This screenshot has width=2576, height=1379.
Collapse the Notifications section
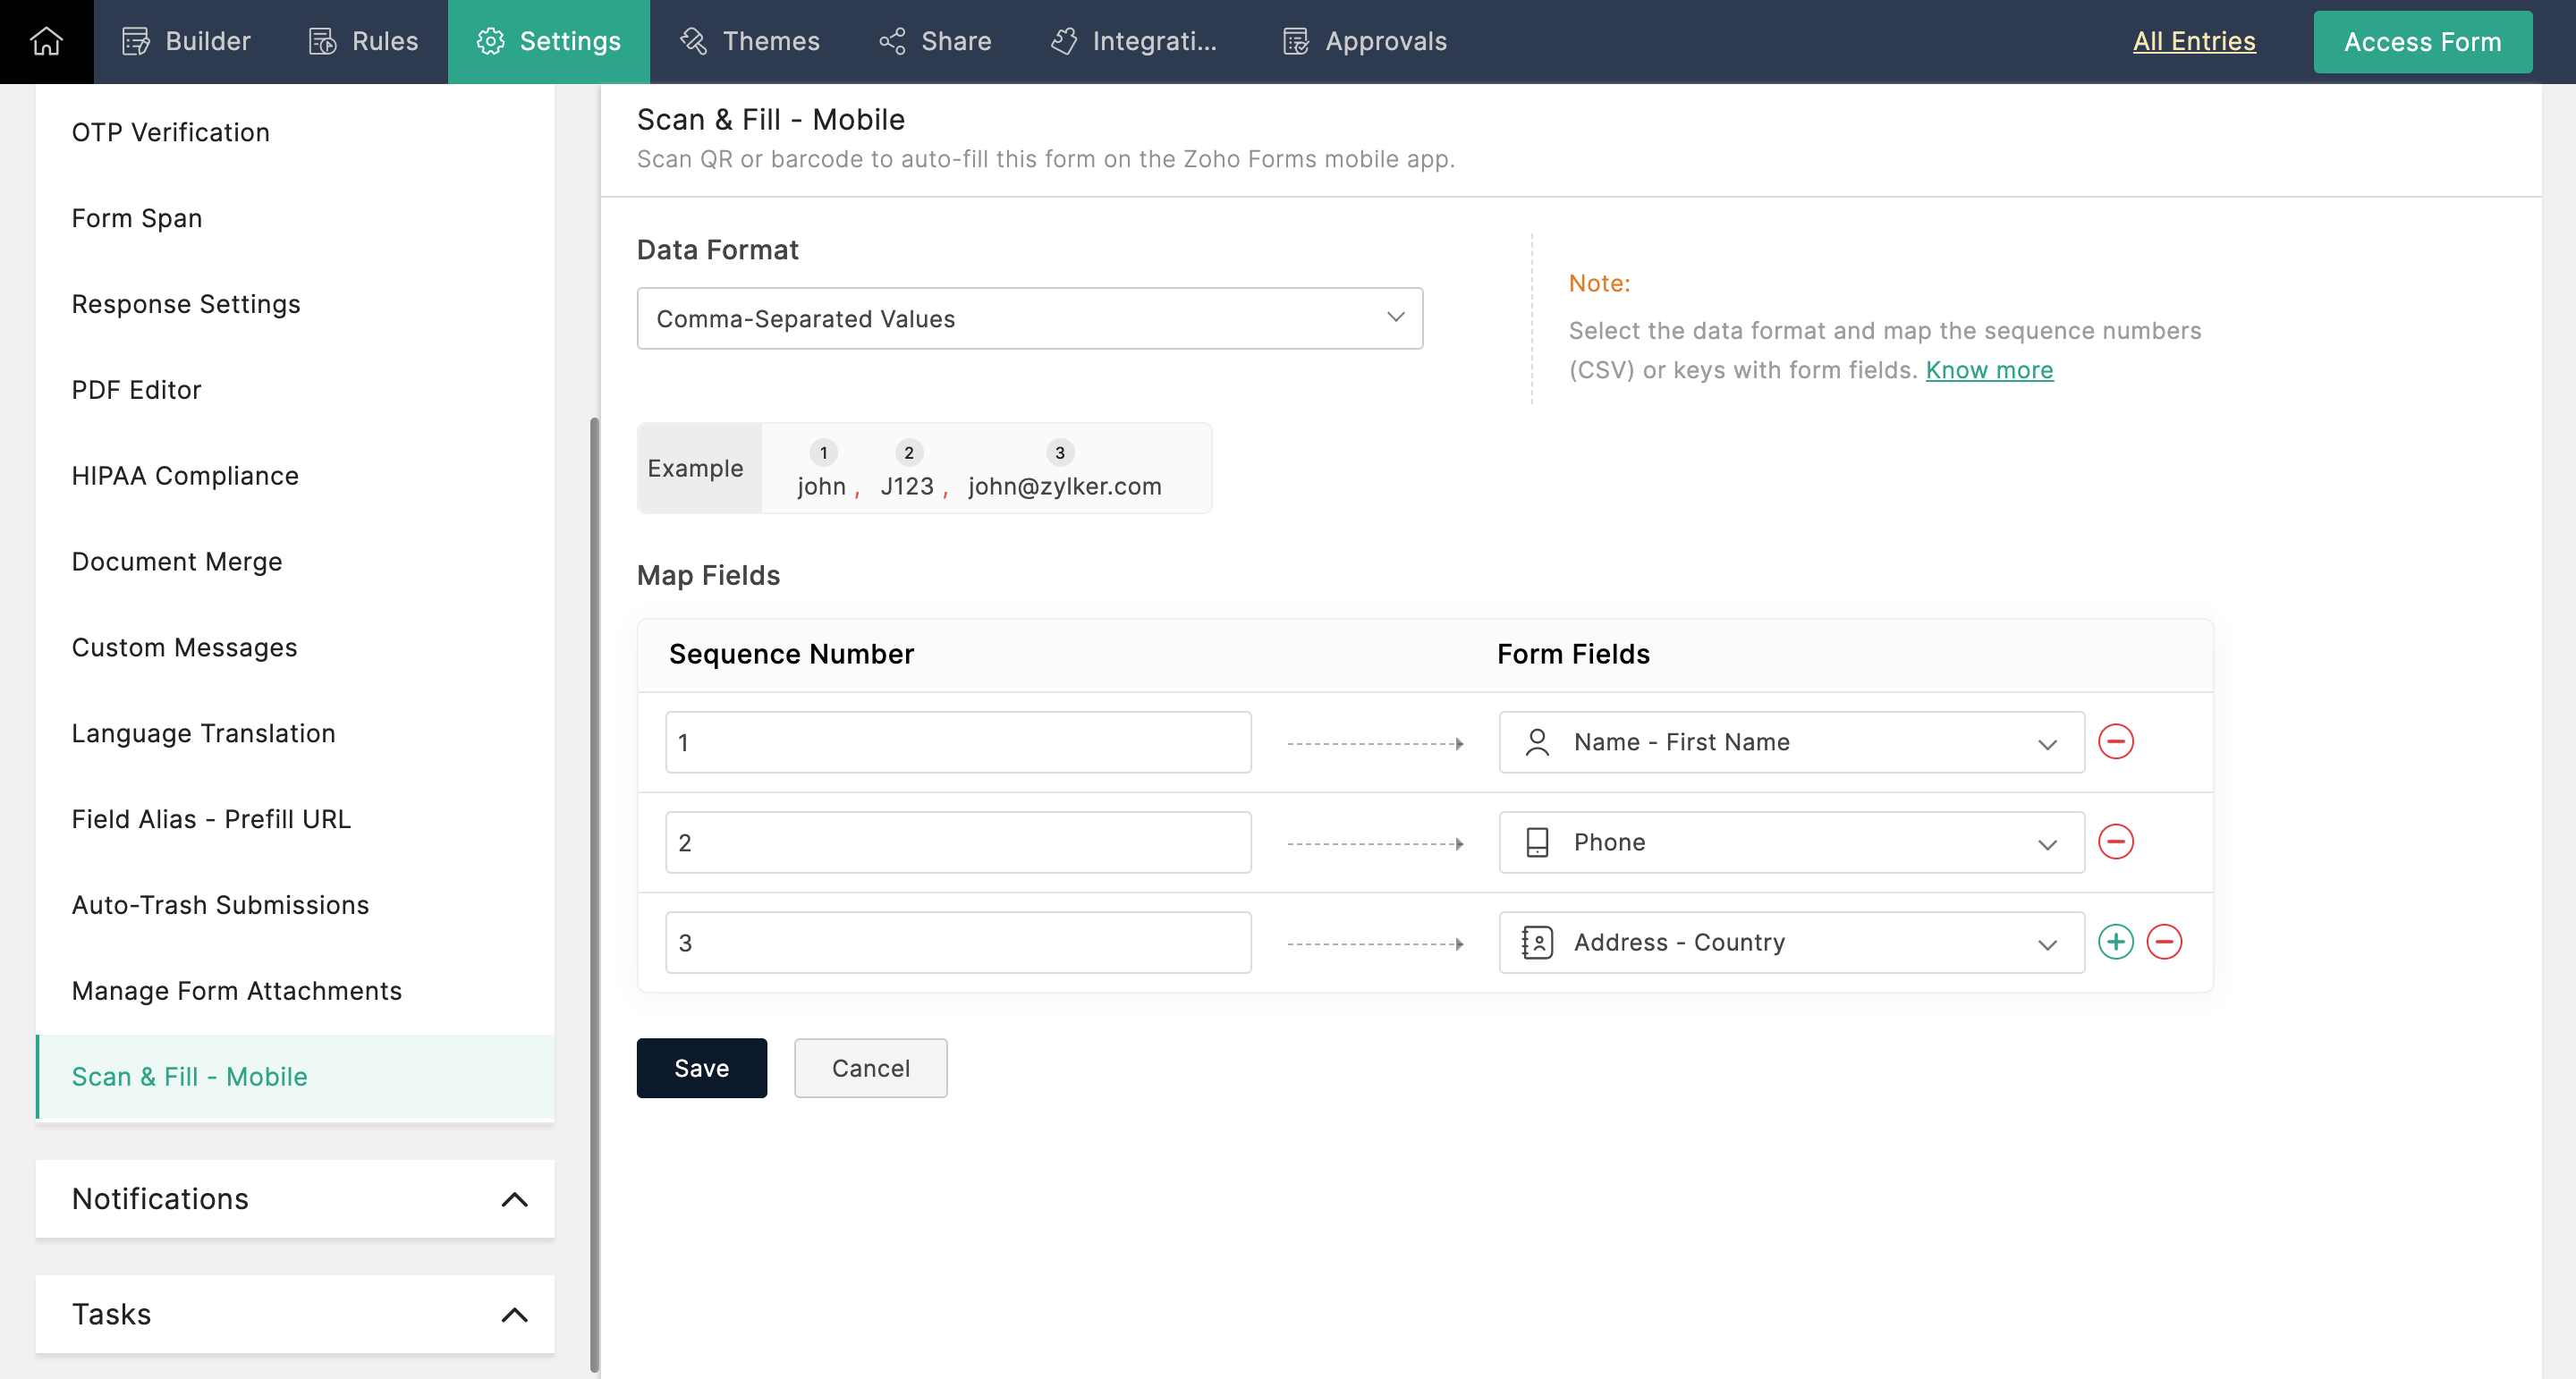[x=514, y=1199]
